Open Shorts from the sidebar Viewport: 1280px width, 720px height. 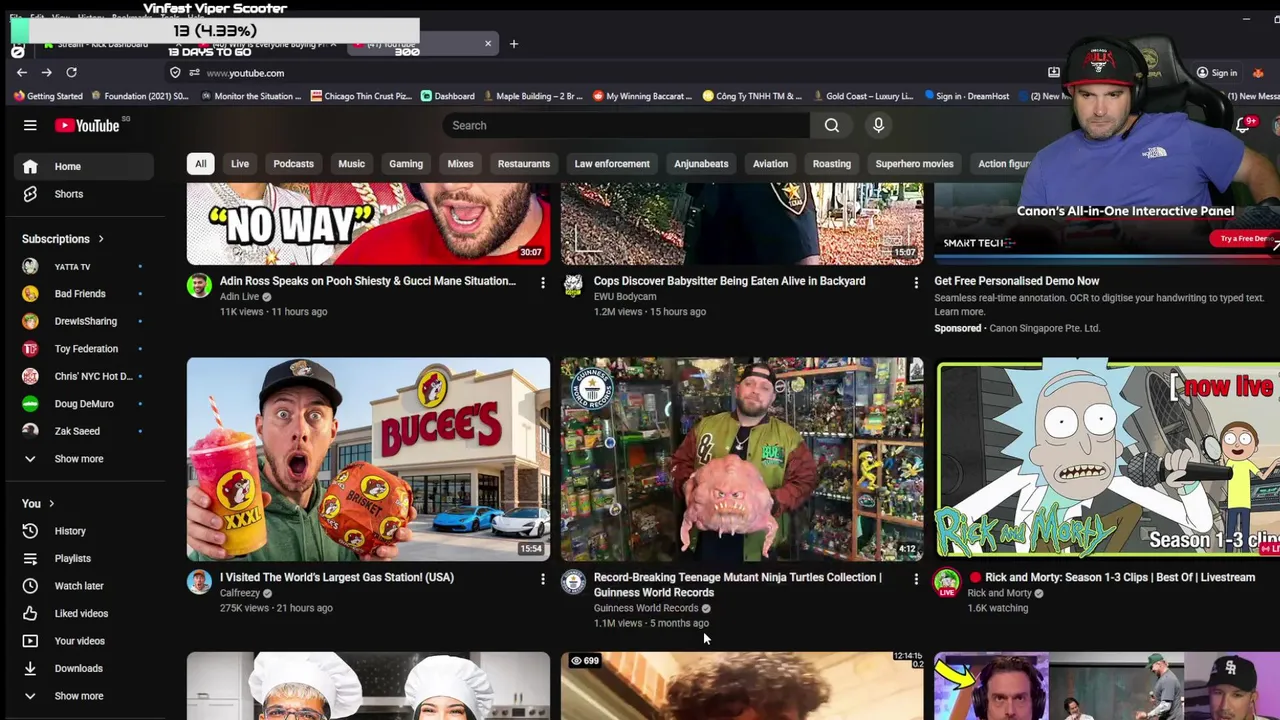[84, 194]
